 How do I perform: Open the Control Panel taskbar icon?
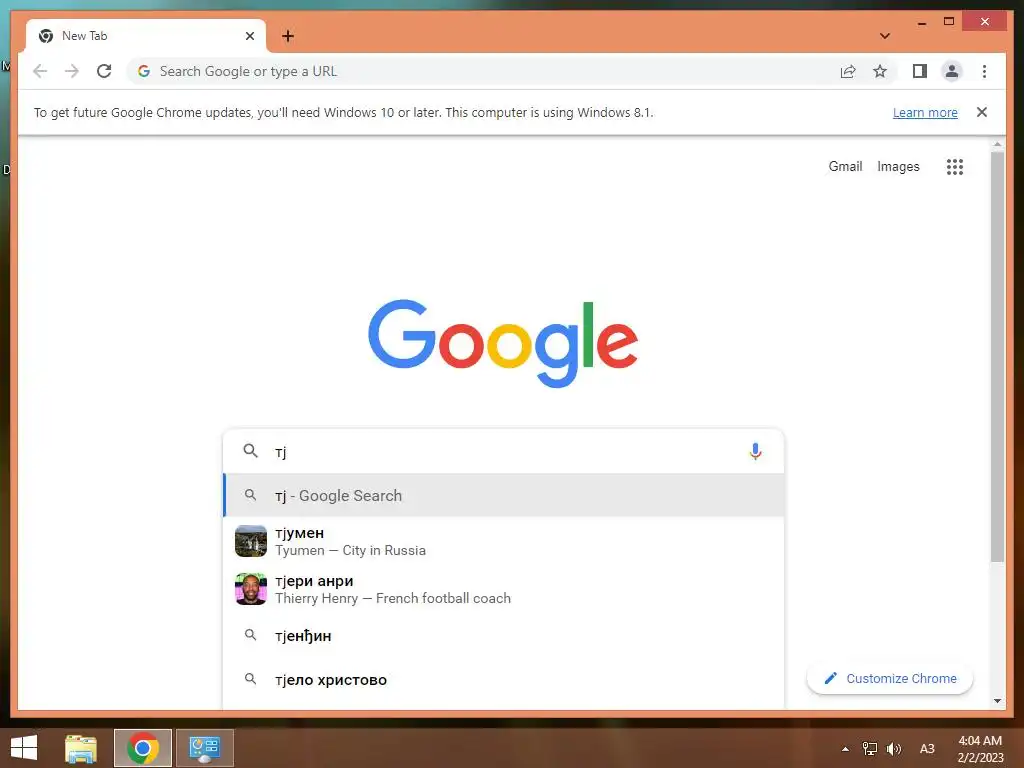click(x=204, y=748)
